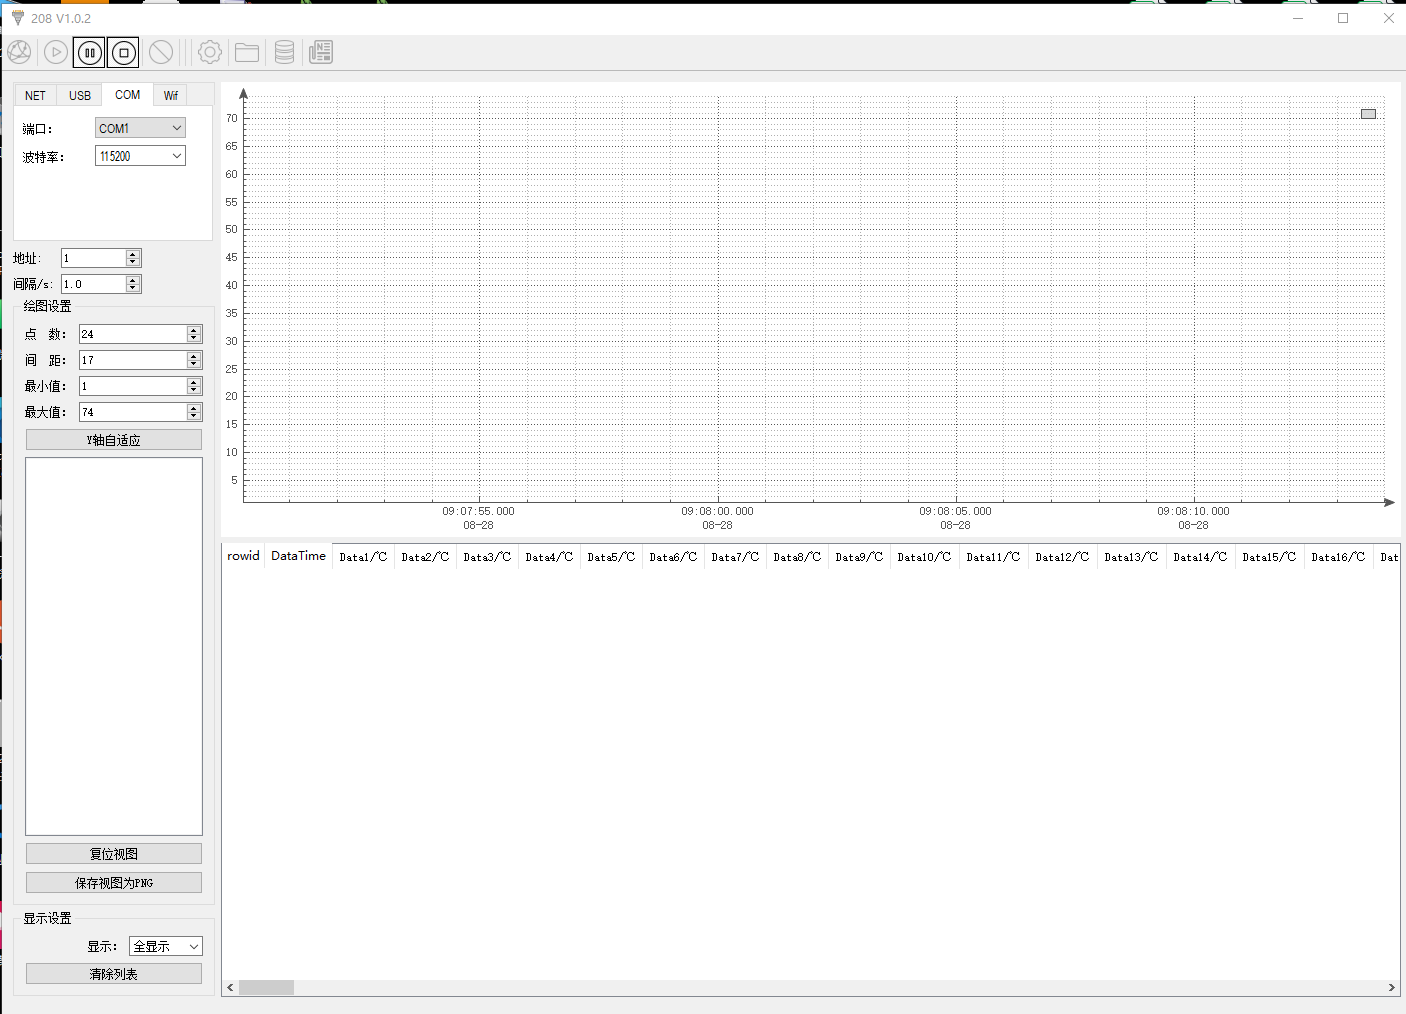Click the newspaper report icon

(321, 52)
